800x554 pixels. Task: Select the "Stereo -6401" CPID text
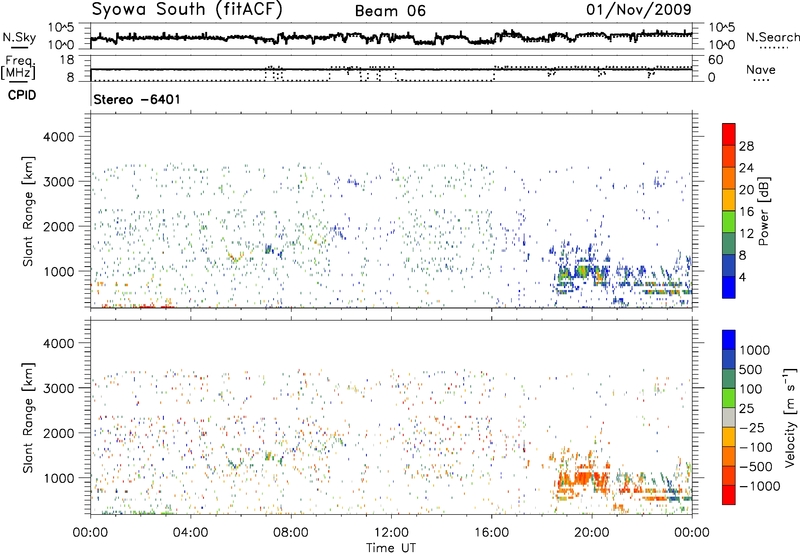coord(137,99)
